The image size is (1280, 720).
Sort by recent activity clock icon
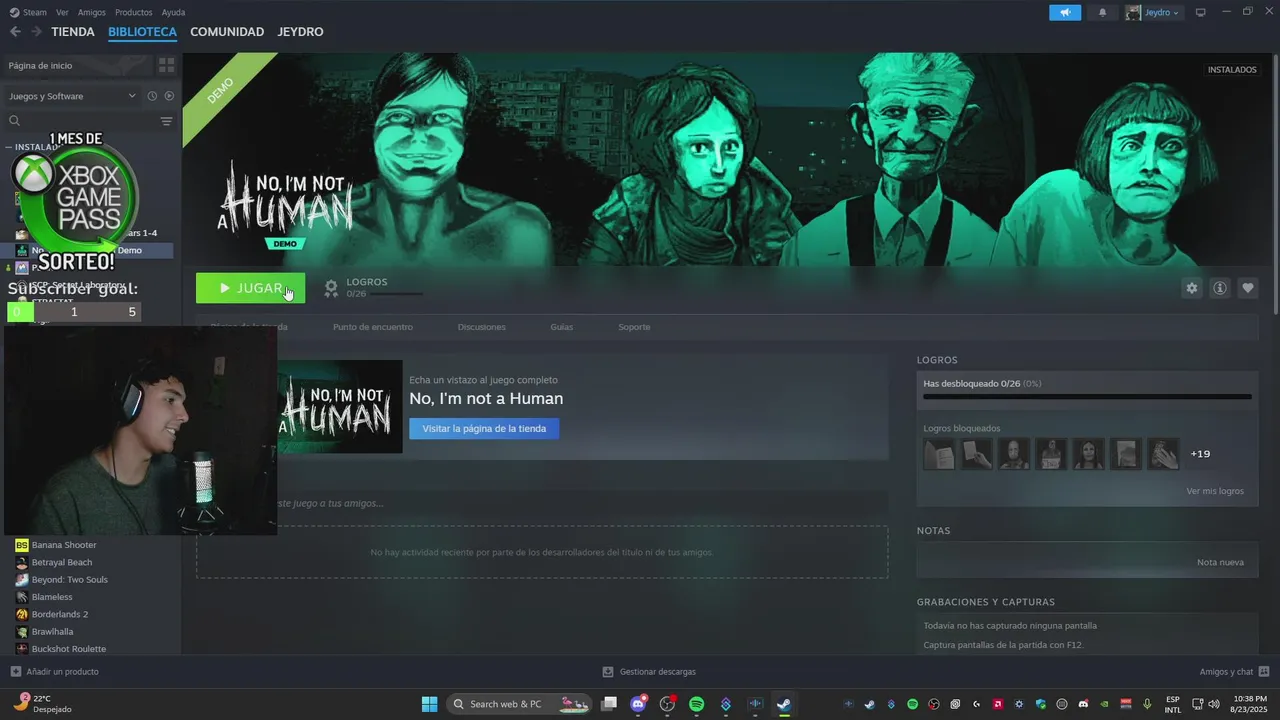click(x=152, y=96)
